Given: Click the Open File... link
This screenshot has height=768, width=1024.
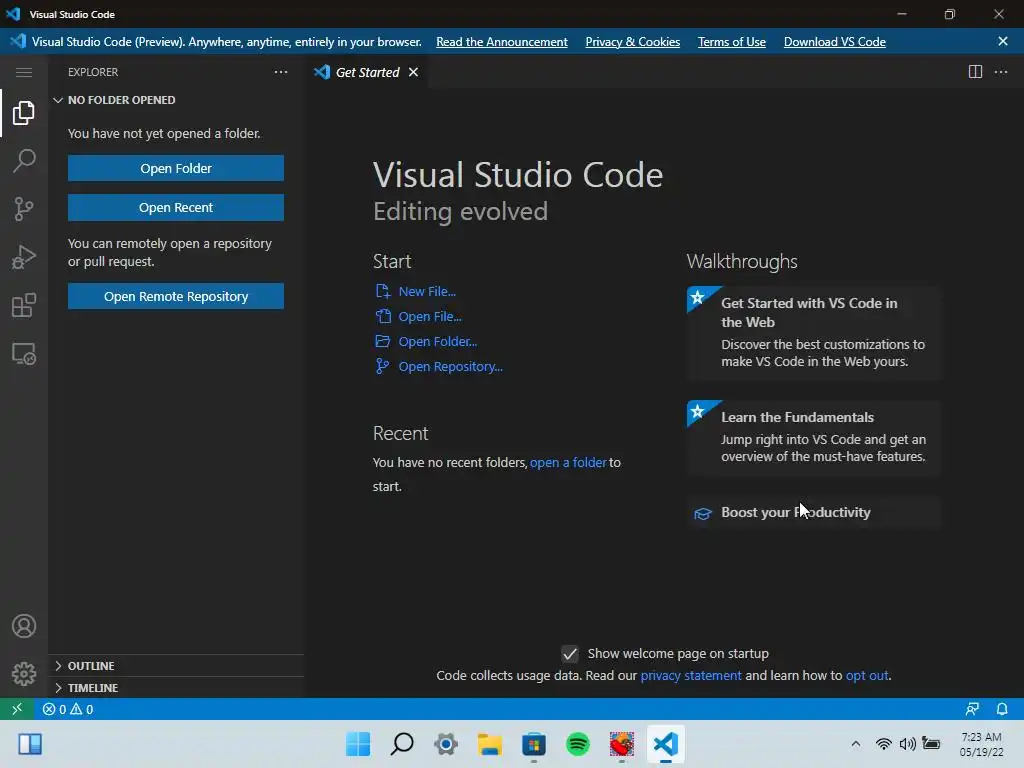Looking at the screenshot, I should pyautogui.click(x=430, y=316).
